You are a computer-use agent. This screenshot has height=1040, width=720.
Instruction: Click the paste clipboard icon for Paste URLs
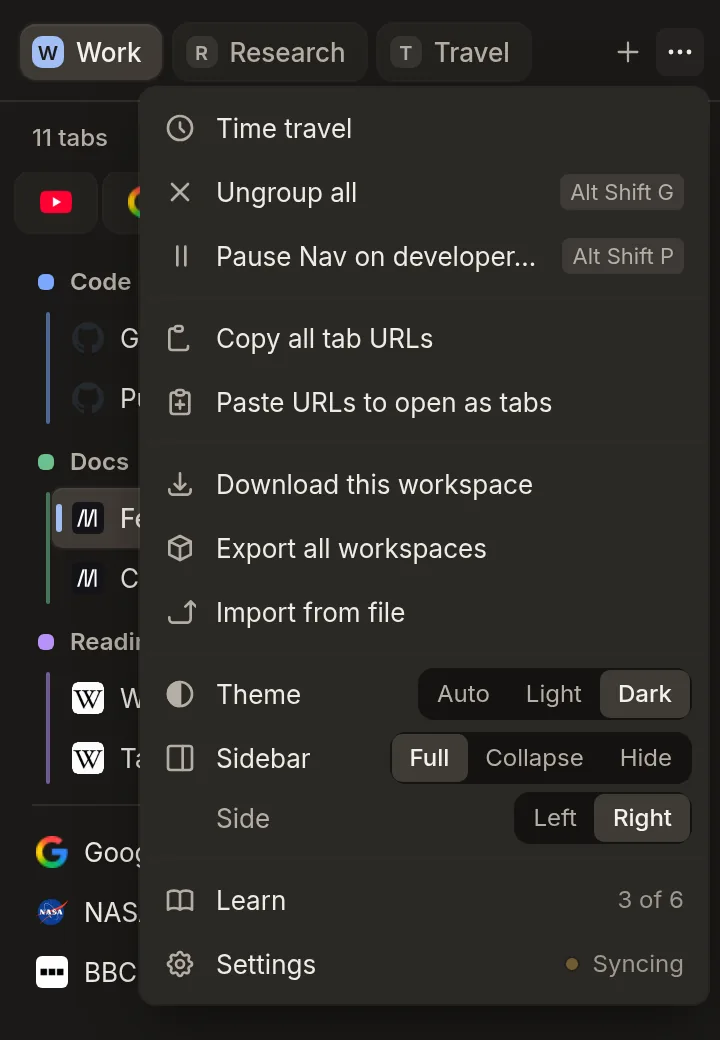(180, 403)
